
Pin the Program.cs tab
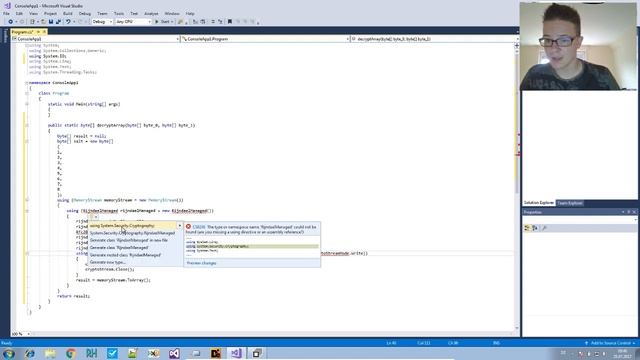(x=38, y=32)
